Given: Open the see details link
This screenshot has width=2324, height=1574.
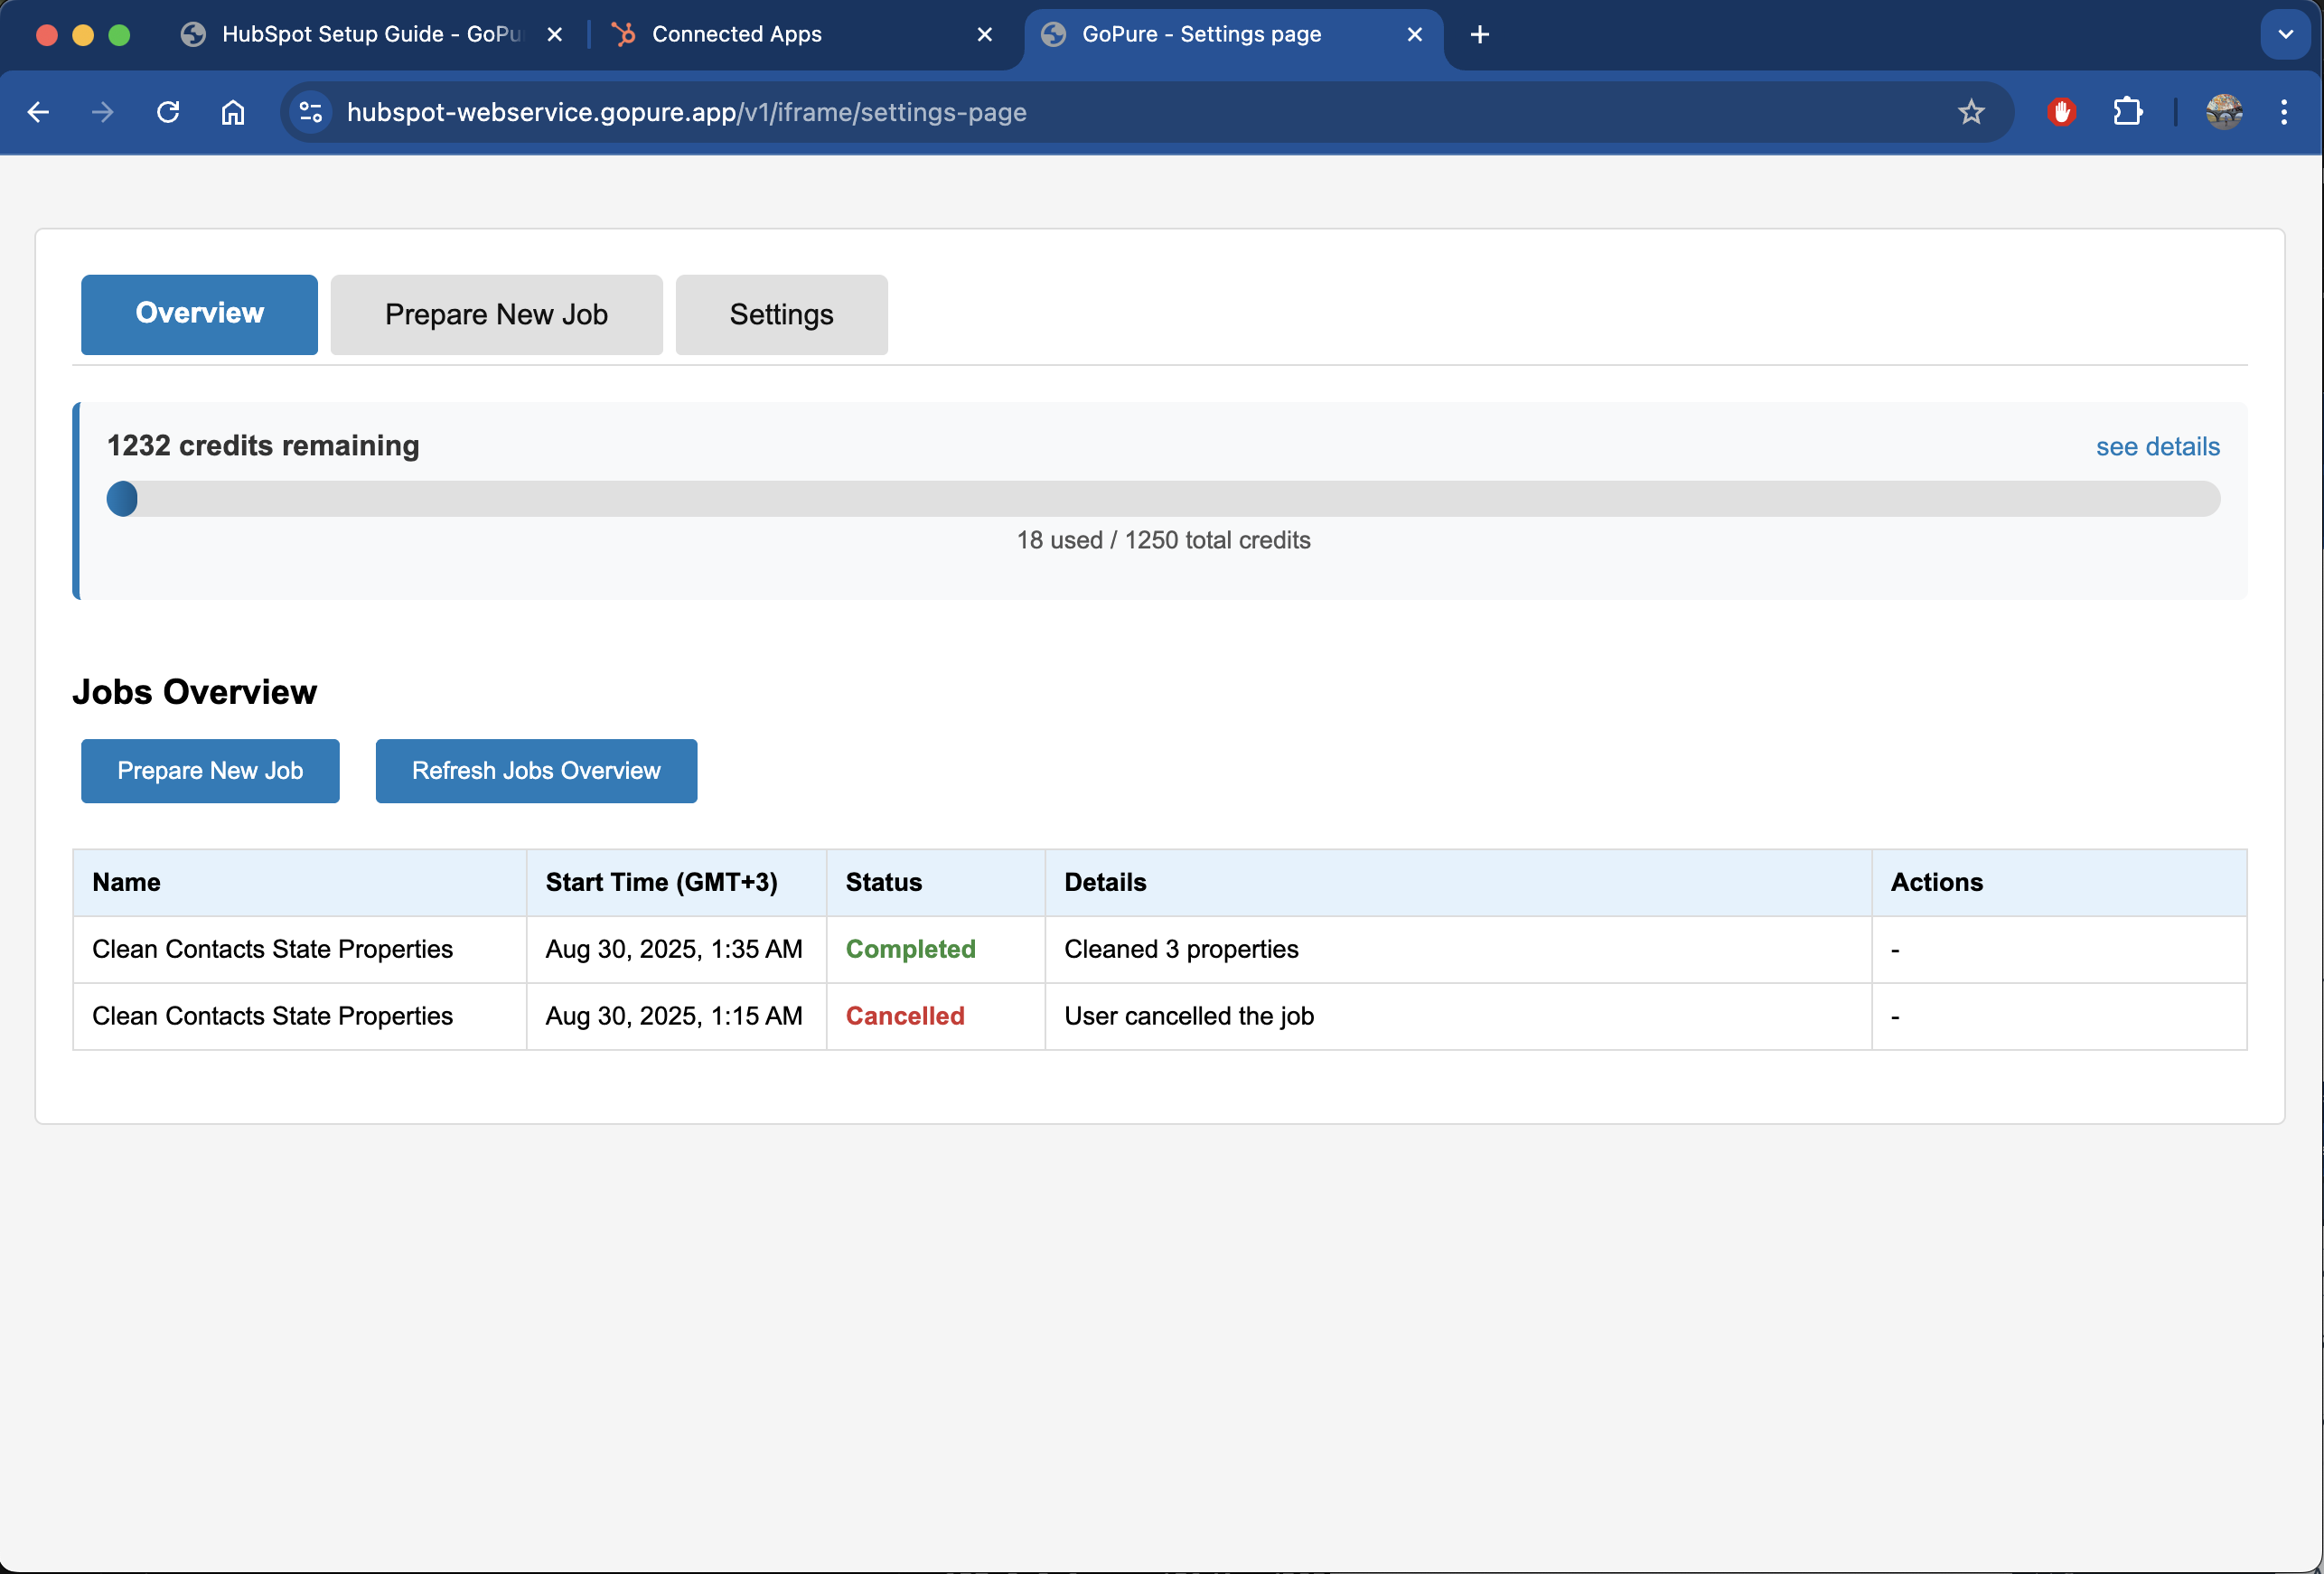Looking at the screenshot, I should (x=2157, y=447).
